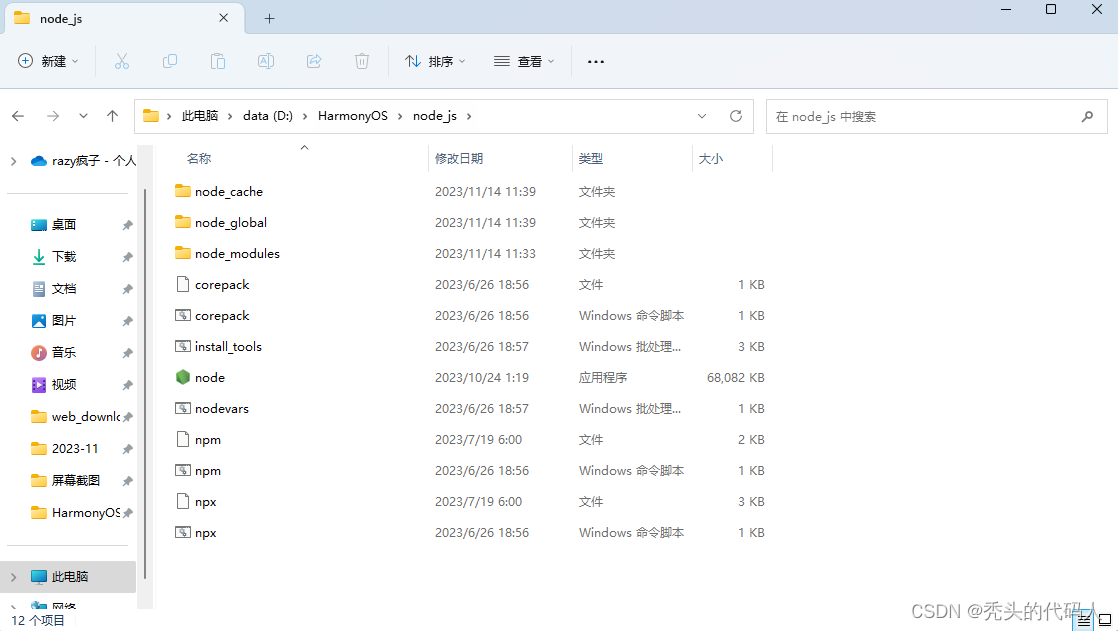The image size is (1118, 631).
Task: Navigate to HarmonyOS in breadcrumb
Action: pos(353,116)
